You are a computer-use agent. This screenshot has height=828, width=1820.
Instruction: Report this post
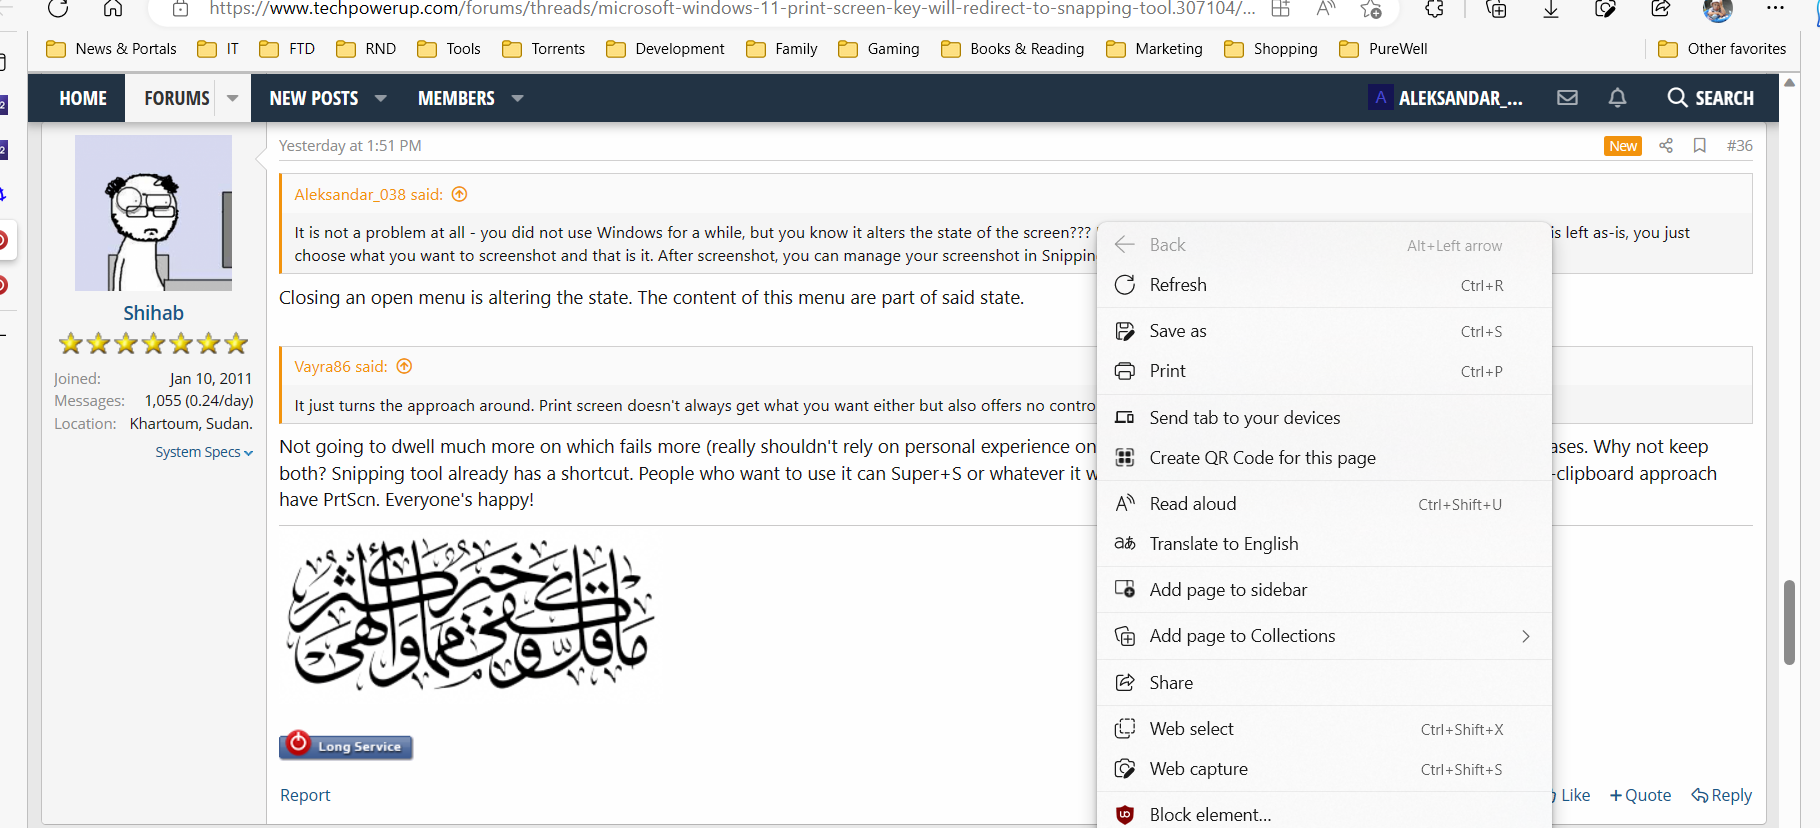click(305, 795)
